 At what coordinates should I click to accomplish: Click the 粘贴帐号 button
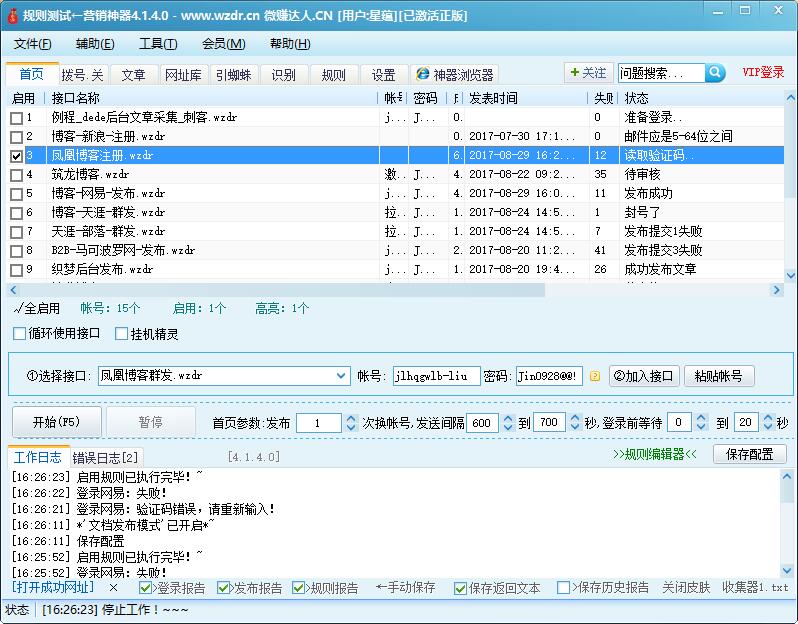718,376
